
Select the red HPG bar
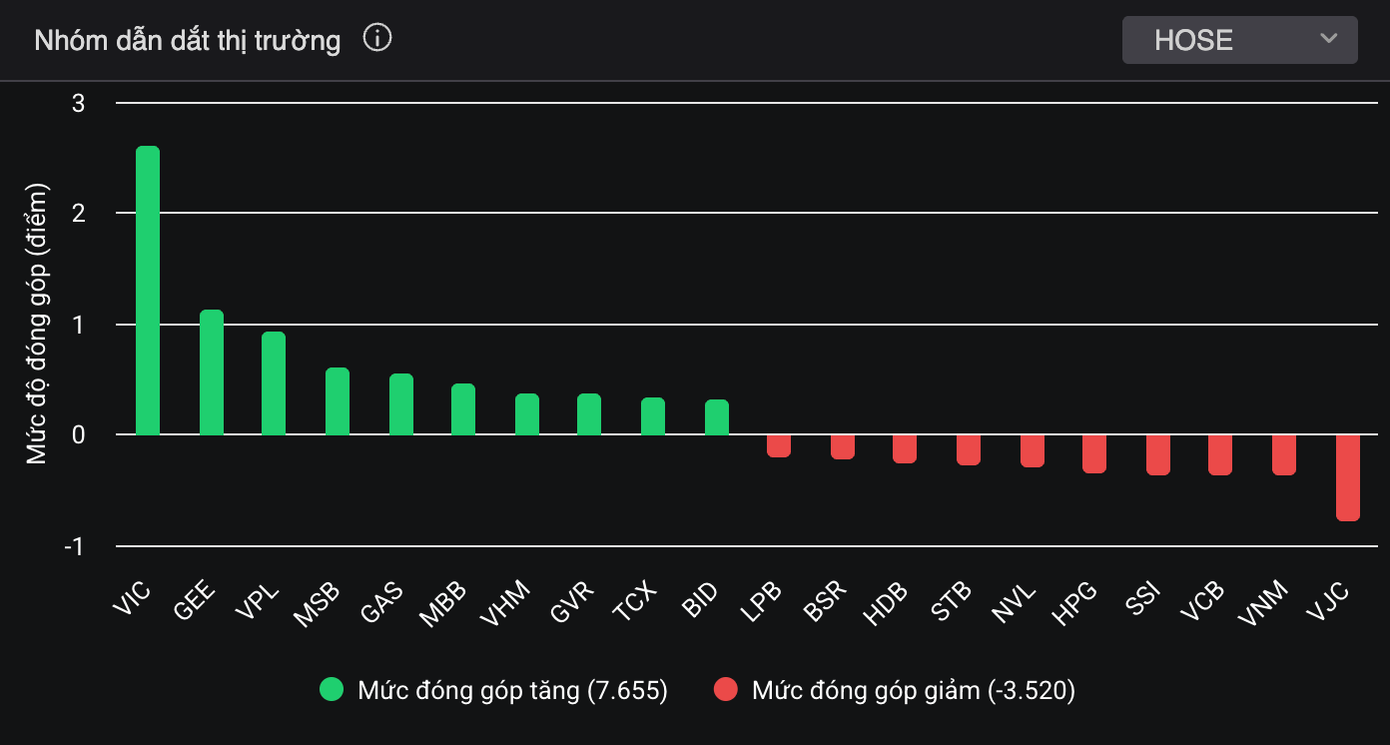tap(1094, 453)
